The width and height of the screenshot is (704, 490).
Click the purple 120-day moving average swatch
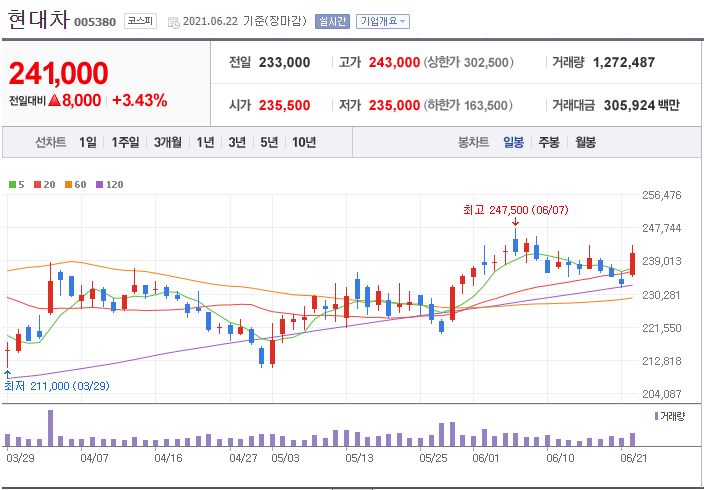point(100,185)
